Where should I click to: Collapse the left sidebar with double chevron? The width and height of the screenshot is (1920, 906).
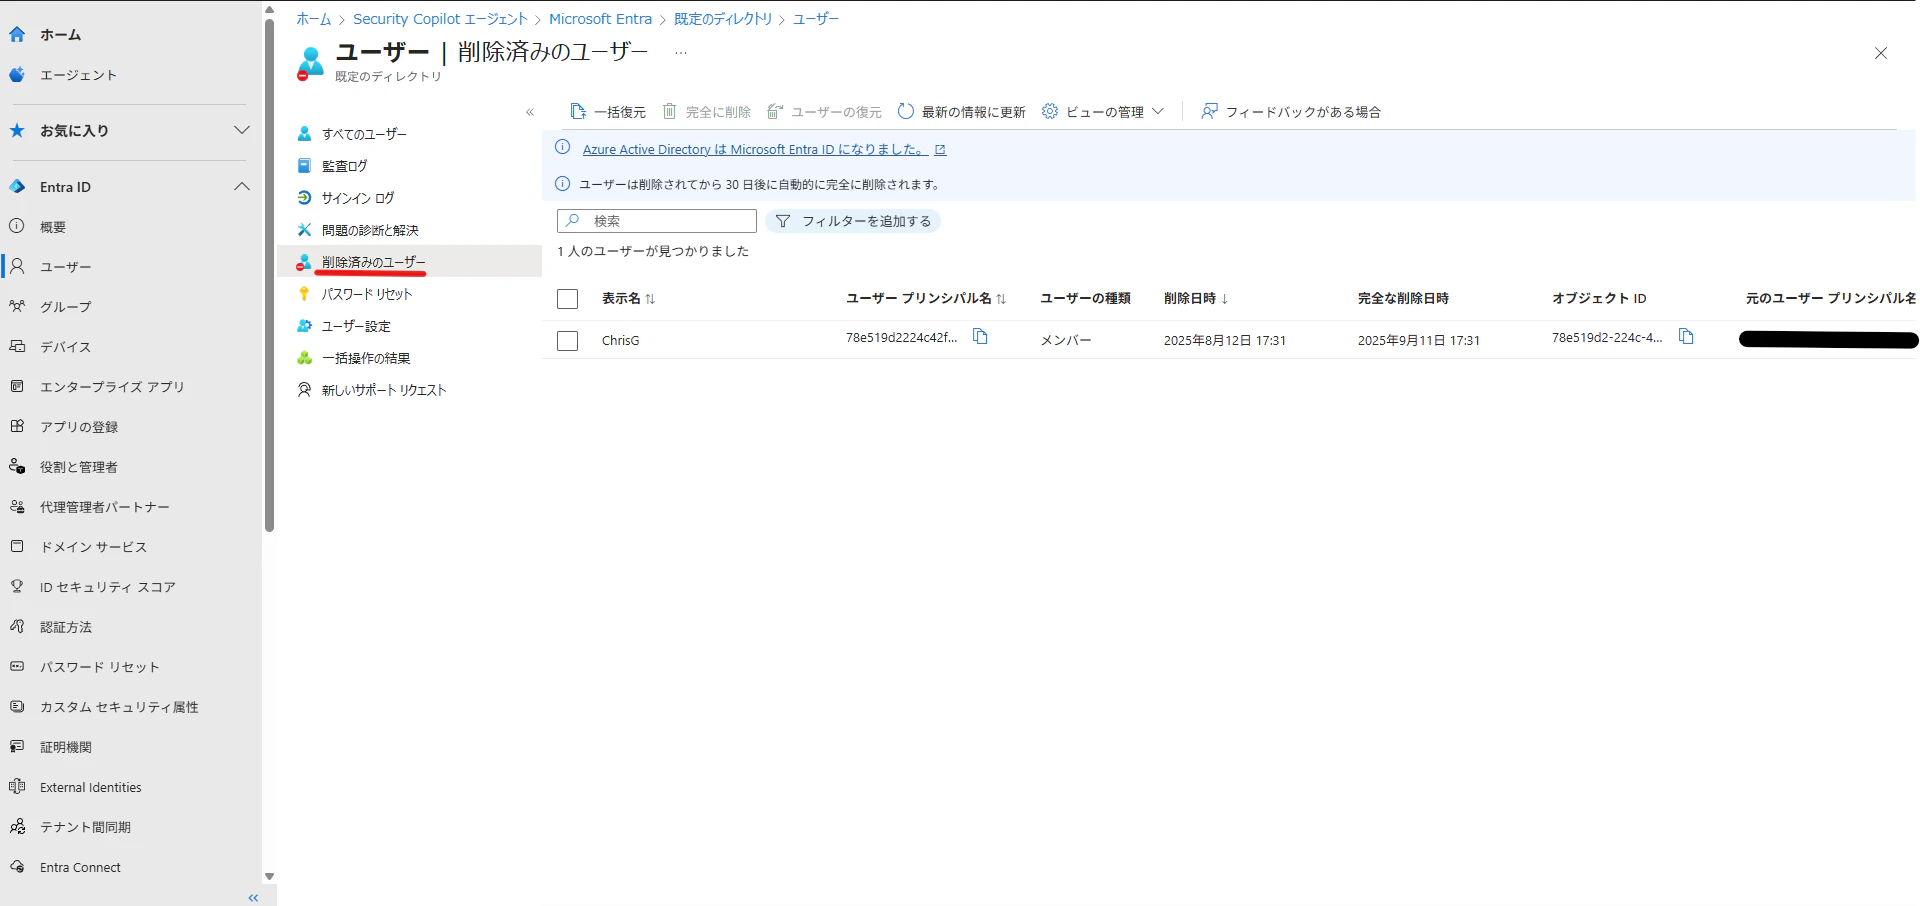tap(253, 898)
